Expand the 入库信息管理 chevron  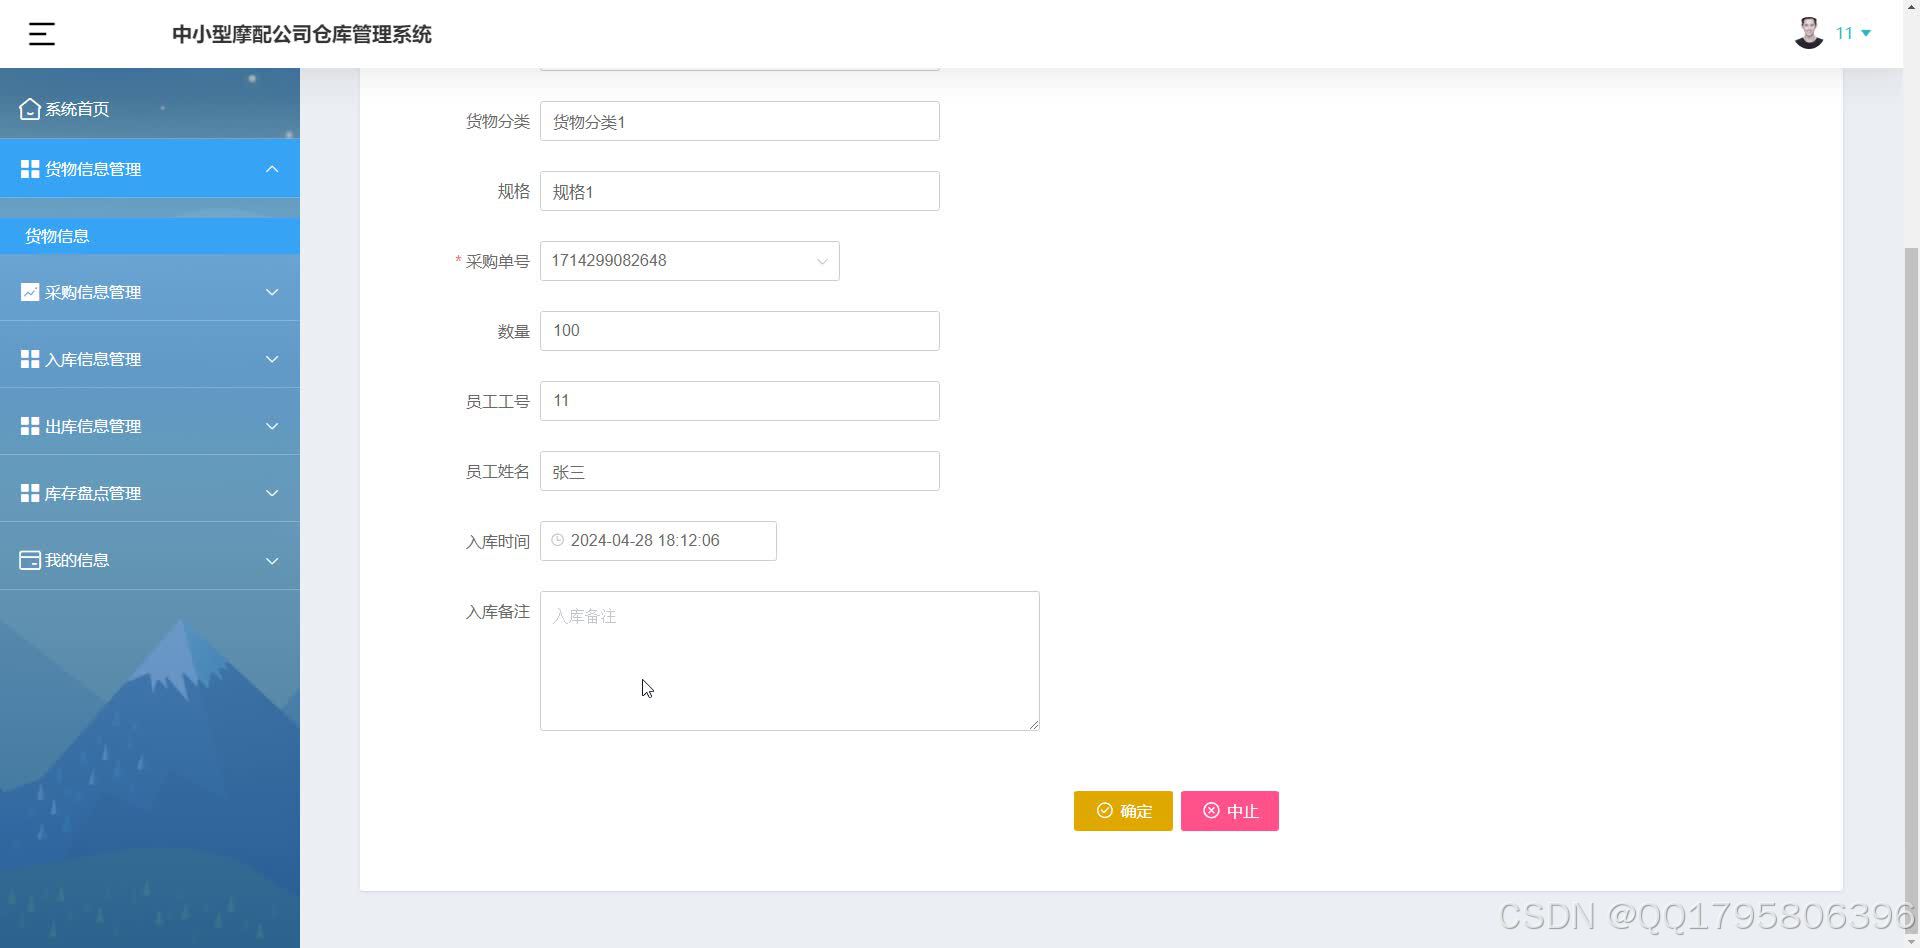point(272,359)
